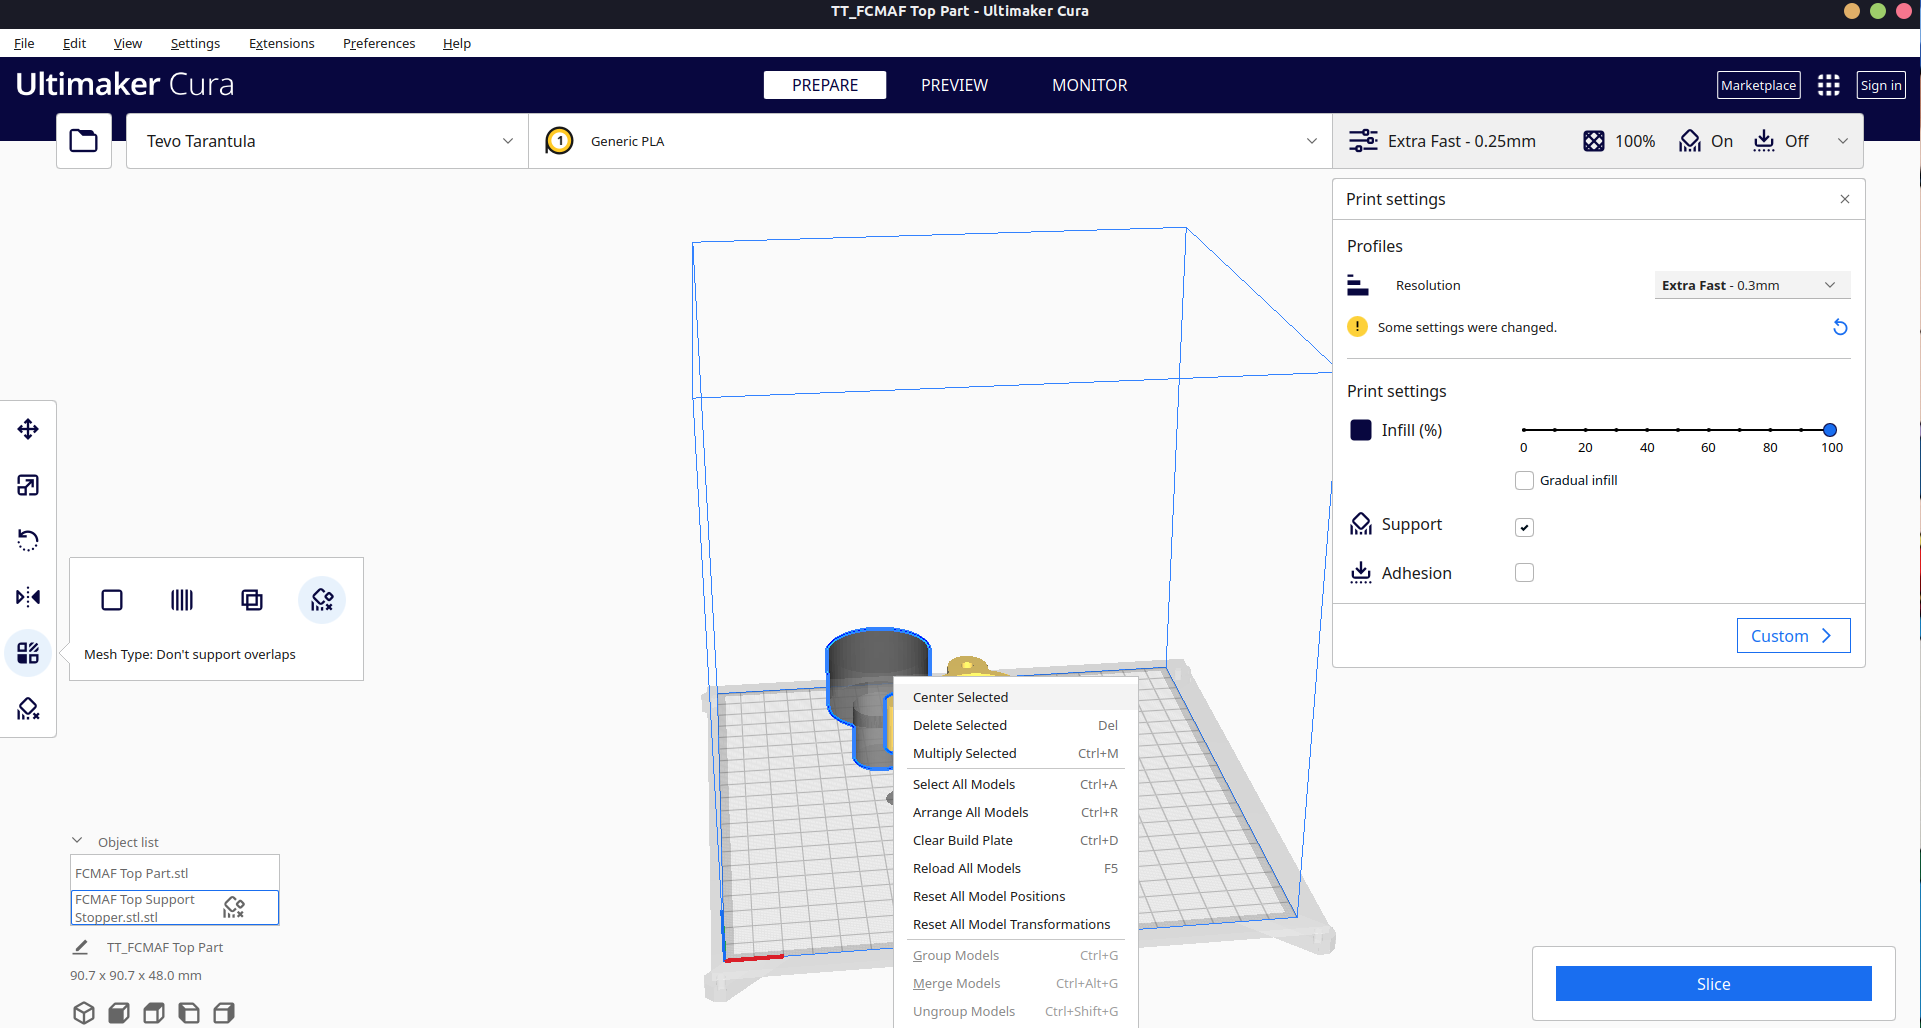Image resolution: width=1921 pixels, height=1028 pixels.
Task: Set mesh type to Modify overlaps settings
Action: coord(252,600)
